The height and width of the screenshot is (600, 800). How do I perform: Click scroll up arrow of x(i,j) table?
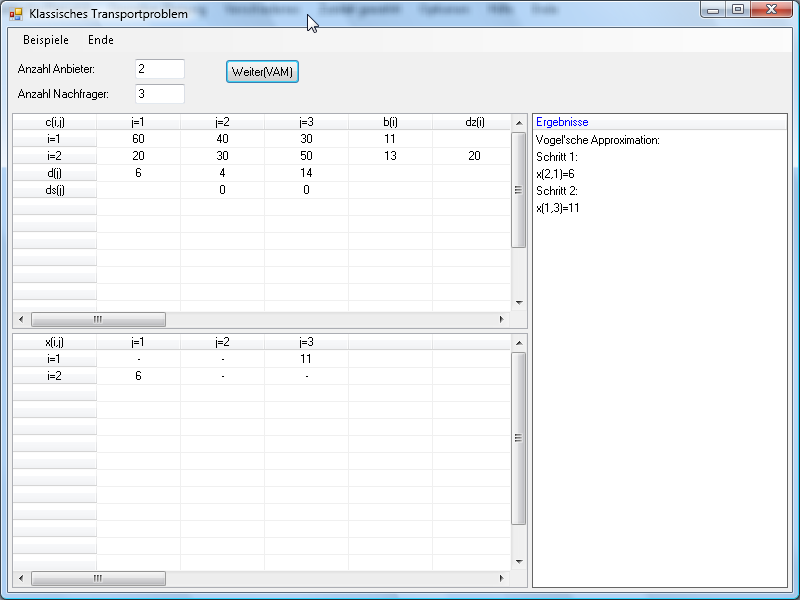518,343
